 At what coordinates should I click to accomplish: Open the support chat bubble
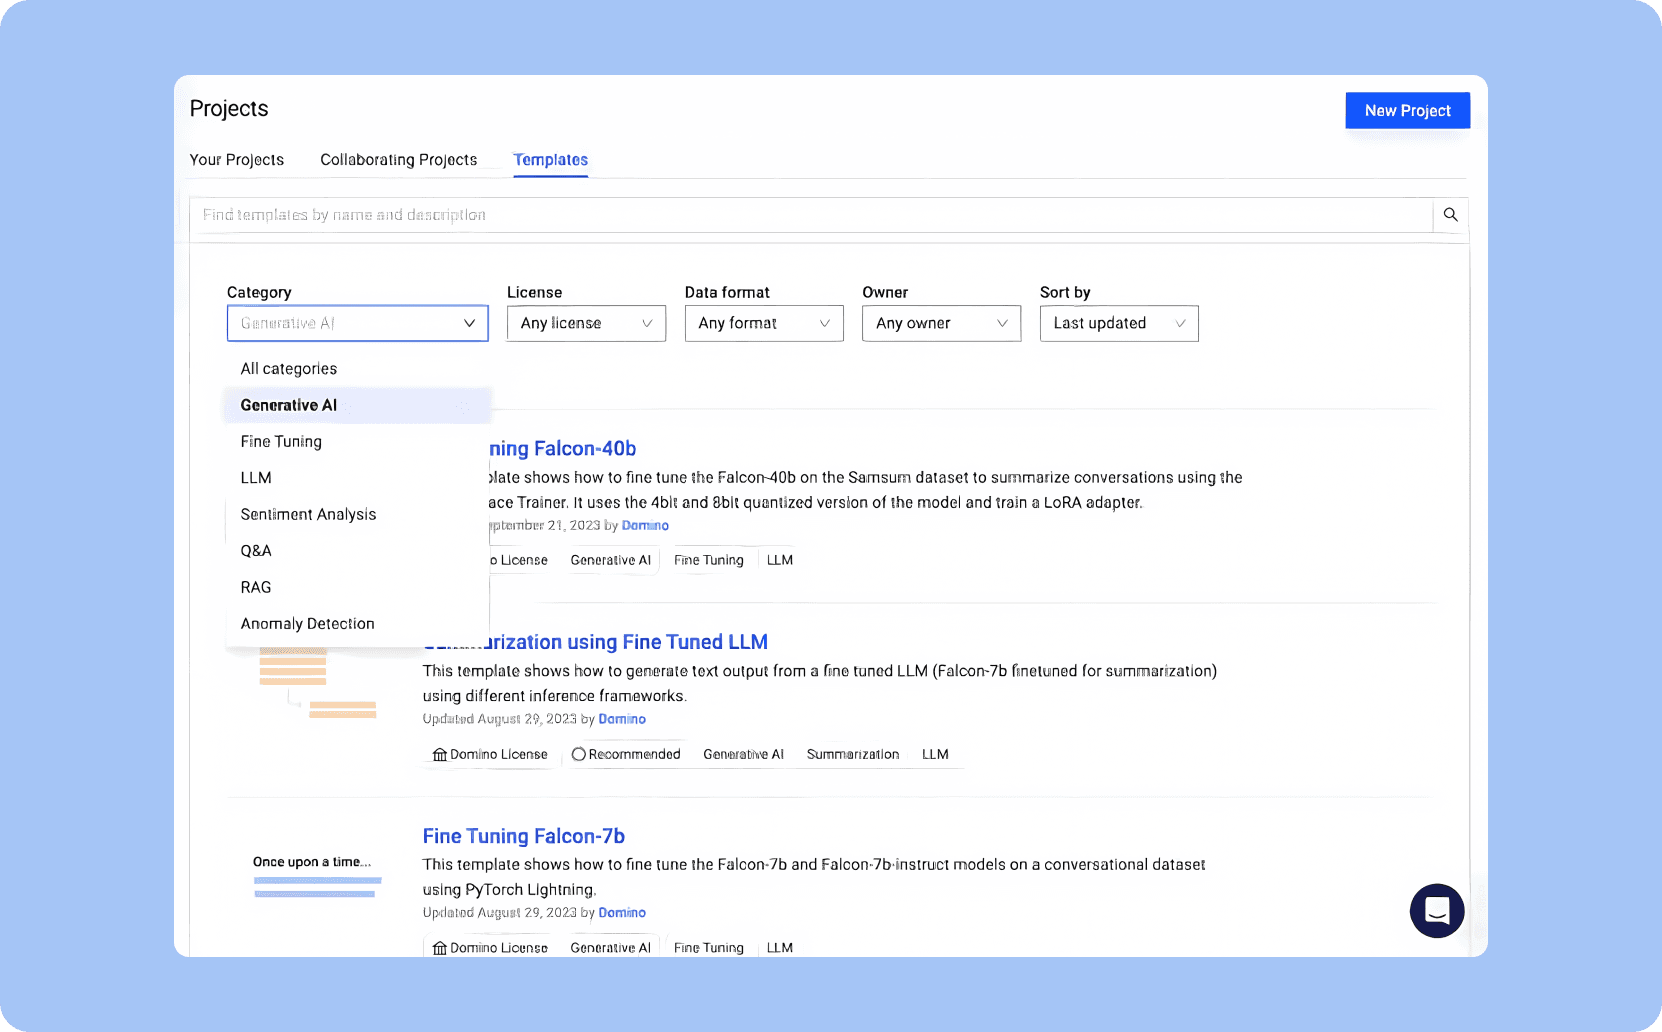click(x=1437, y=911)
